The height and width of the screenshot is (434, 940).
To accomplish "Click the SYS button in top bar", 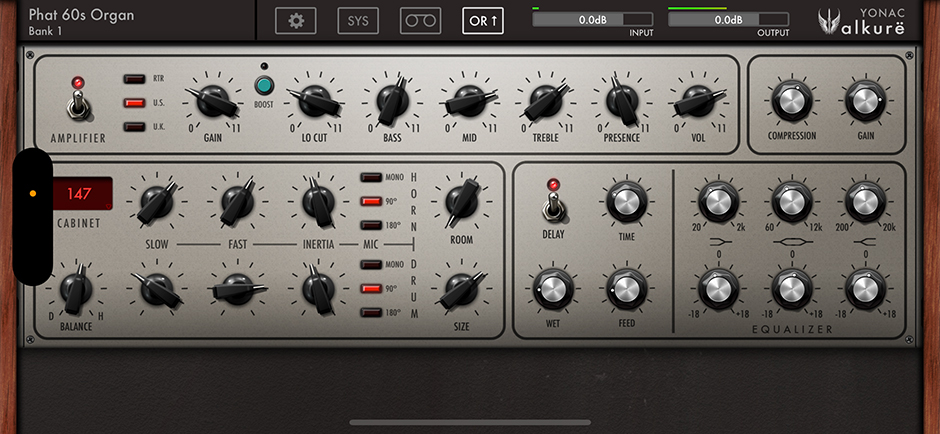I will 358,21.
